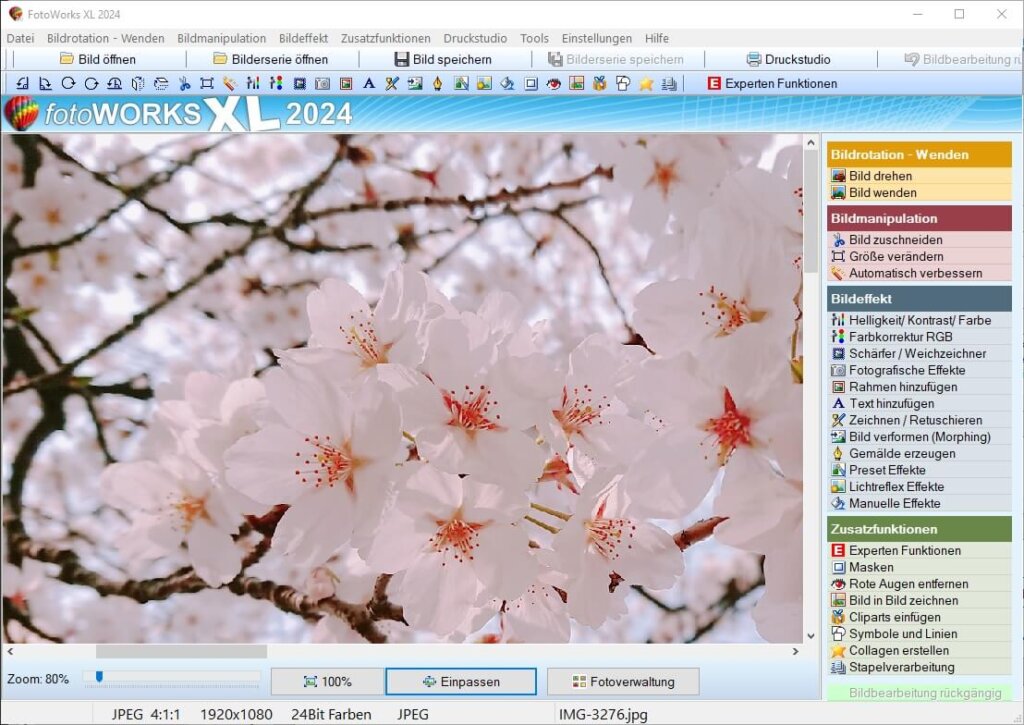The width and height of the screenshot is (1024, 725).
Task: Open the Tools menu
Action: tap(533, 38)
